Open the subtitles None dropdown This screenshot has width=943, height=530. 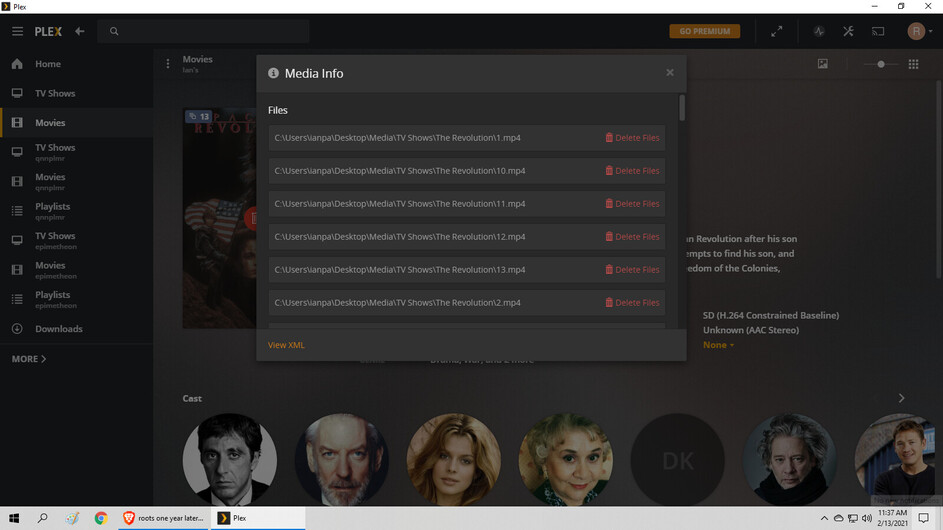click(718, 345)
